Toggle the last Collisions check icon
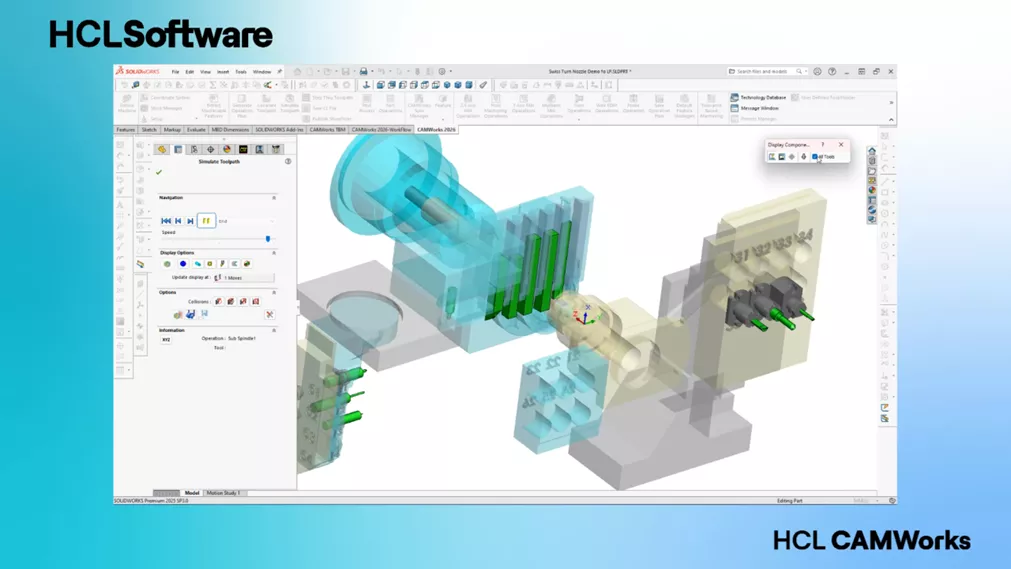 pos(255,301)
